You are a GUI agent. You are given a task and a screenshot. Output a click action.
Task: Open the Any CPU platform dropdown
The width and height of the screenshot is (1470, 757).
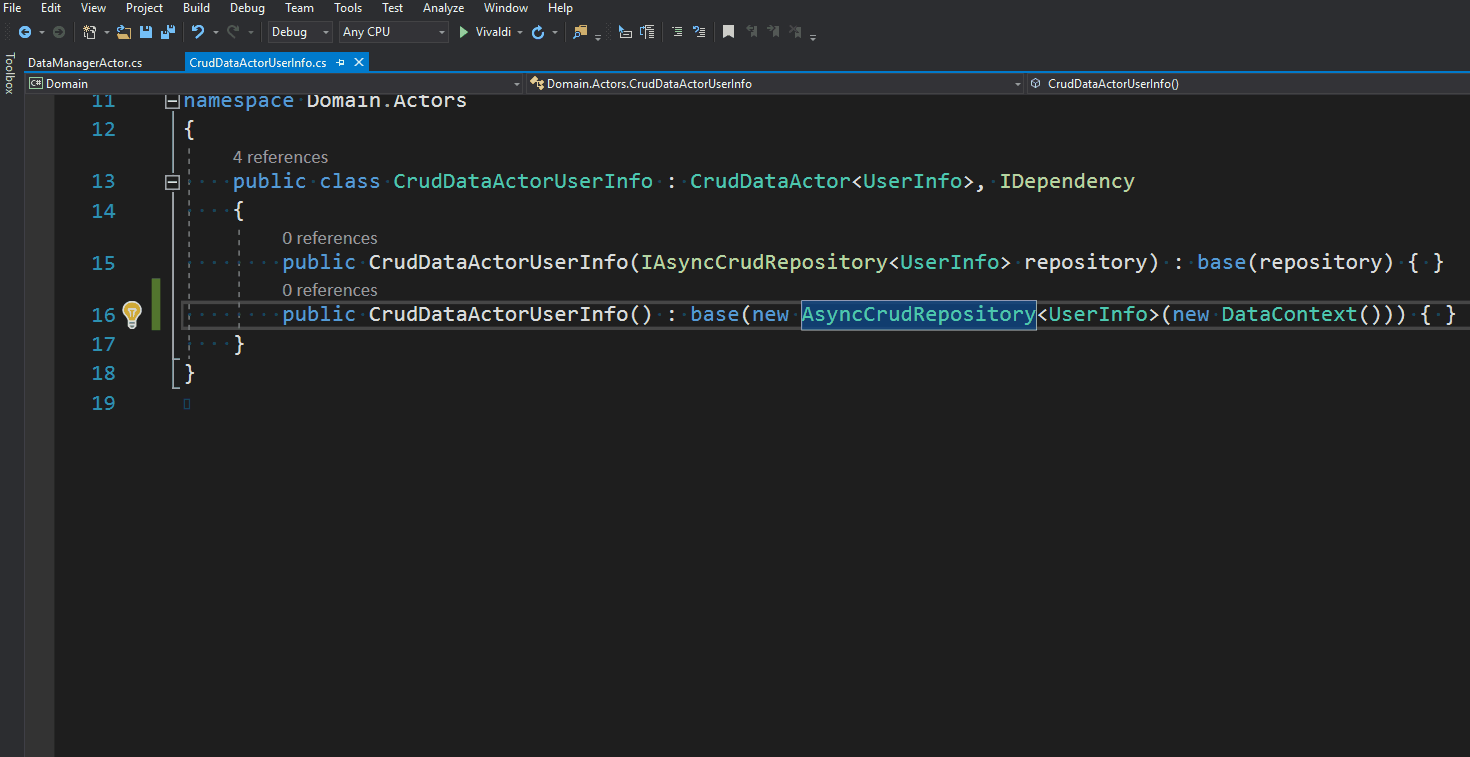[x=393, y=32]
